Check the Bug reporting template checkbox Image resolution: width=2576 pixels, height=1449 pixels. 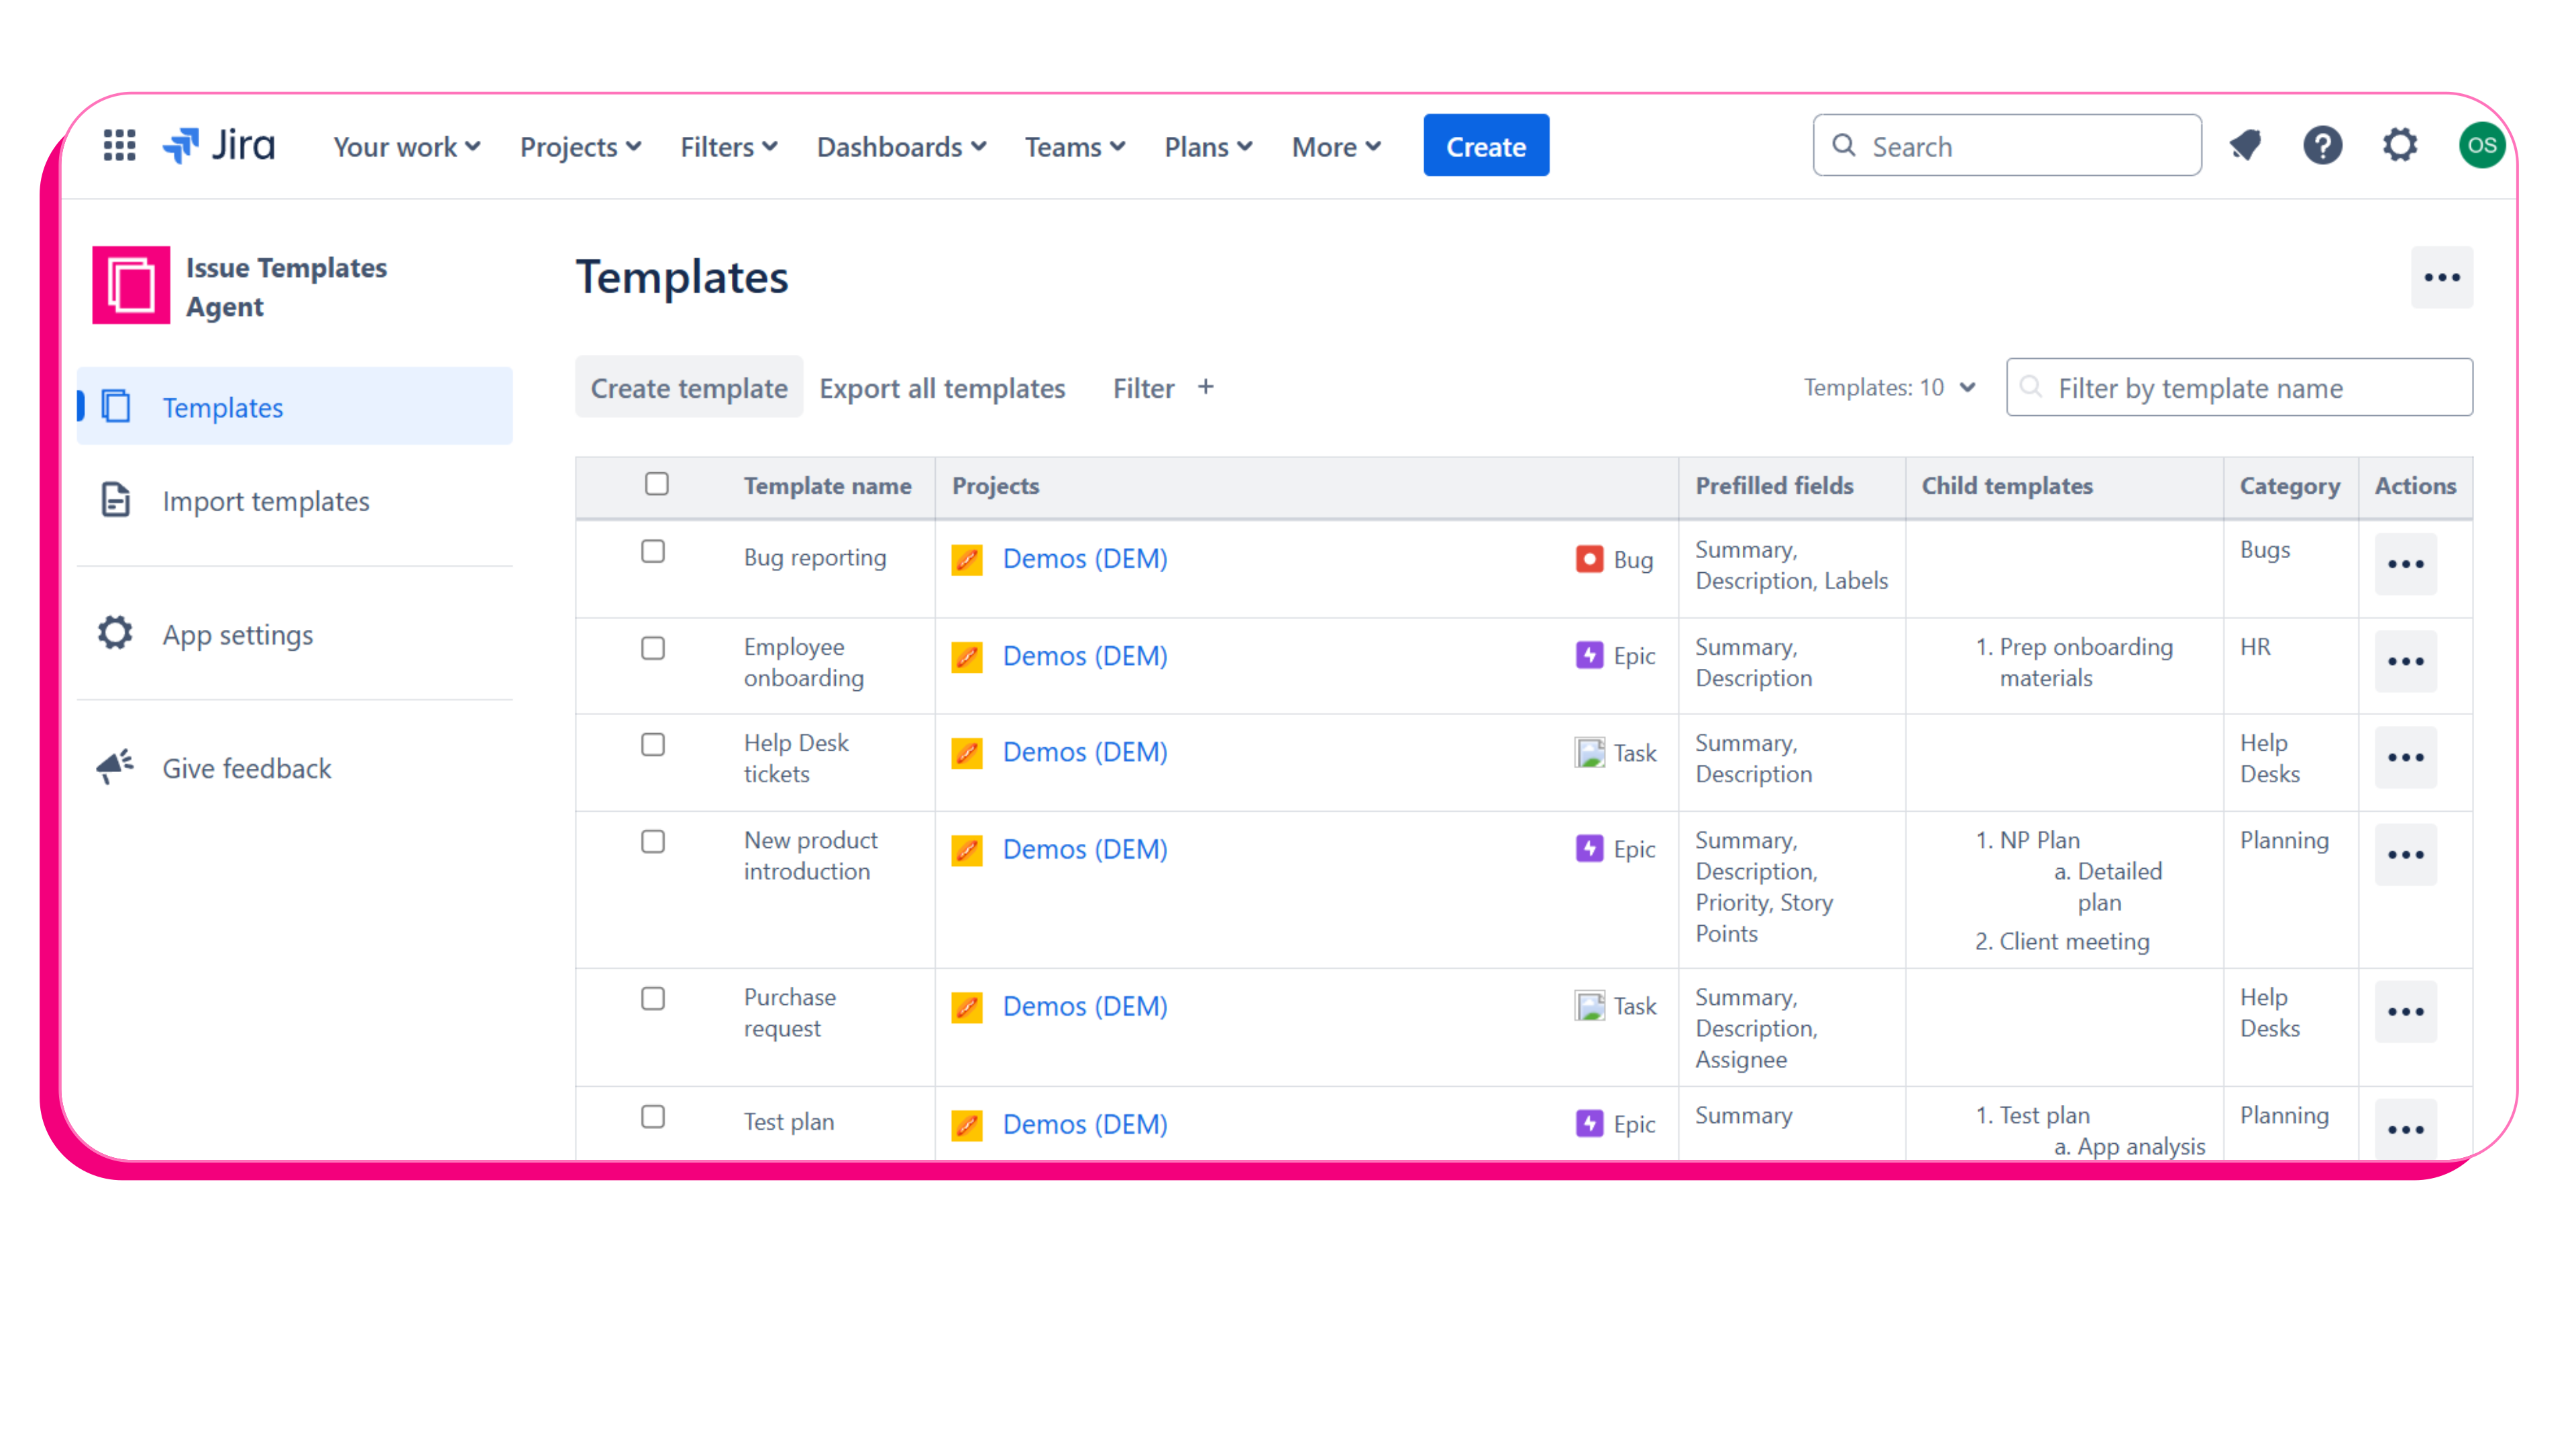[653, 551]
